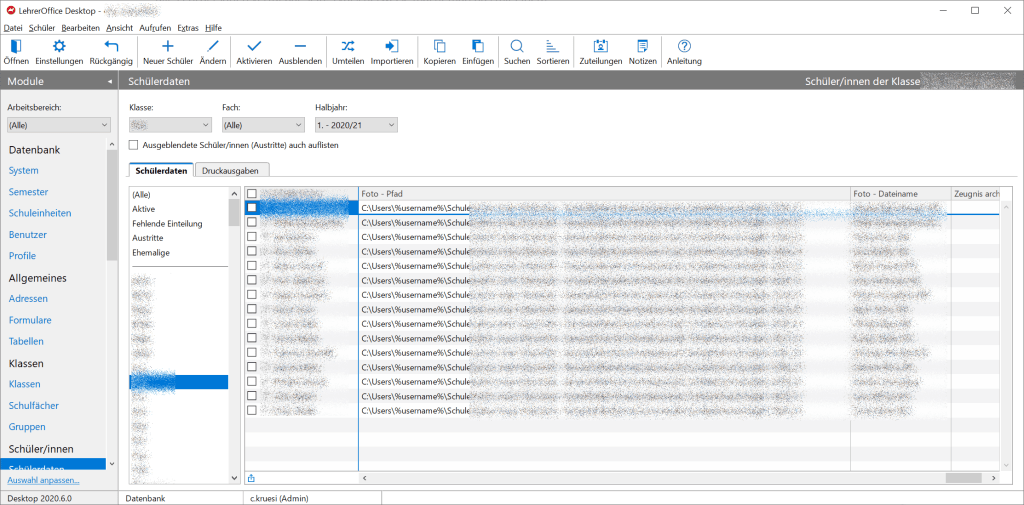Open the Halbjahr dropdown showing 1. - 2020/21
1024x505 pixels.
356,125
